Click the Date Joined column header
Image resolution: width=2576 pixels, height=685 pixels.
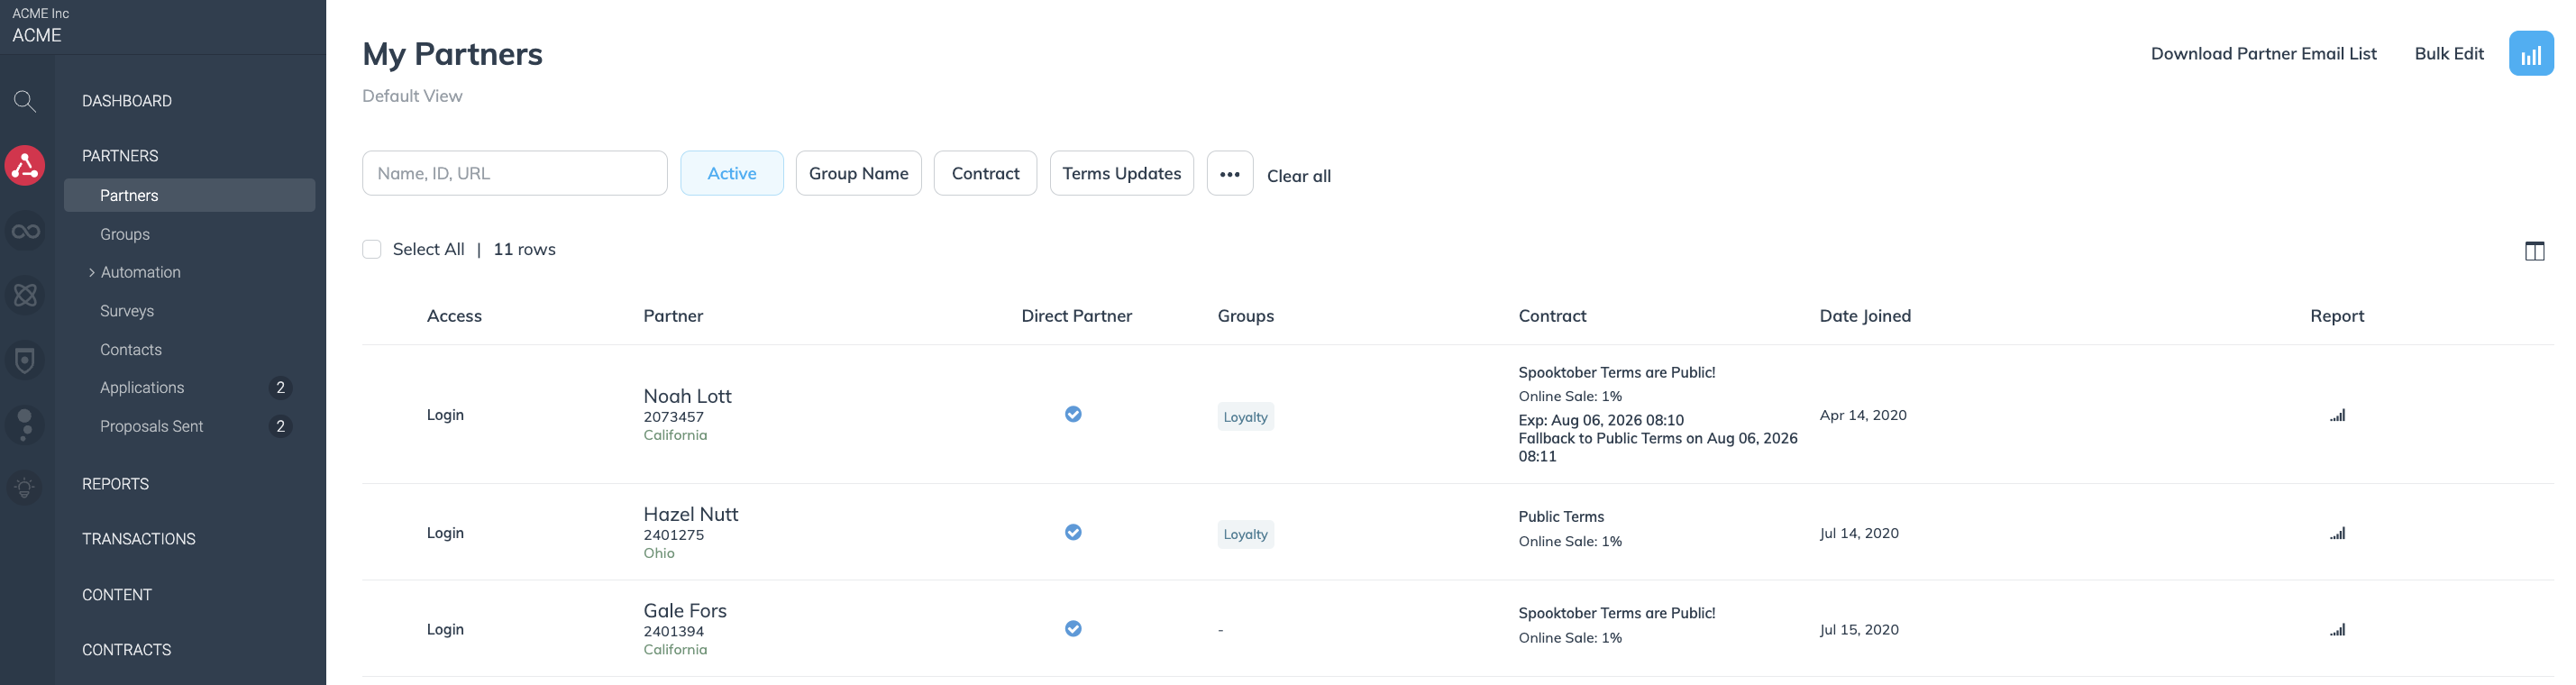[x=1864, y=316]
